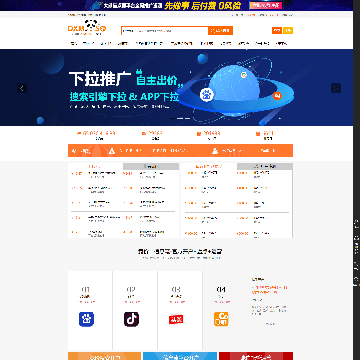Screen dimensions: 360x360
Task: Click the orange search button
Action: [x=220, y=31]
